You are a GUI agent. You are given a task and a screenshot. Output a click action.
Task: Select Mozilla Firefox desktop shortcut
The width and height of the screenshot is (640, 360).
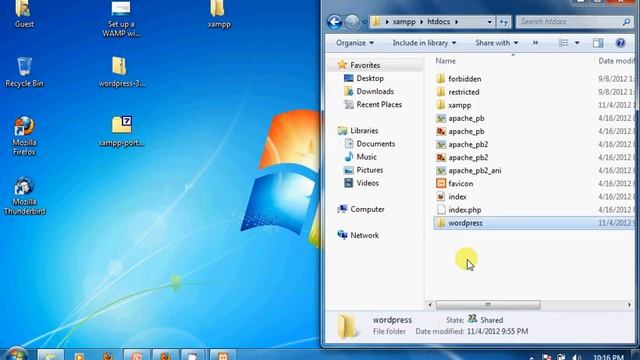point(24,136)
